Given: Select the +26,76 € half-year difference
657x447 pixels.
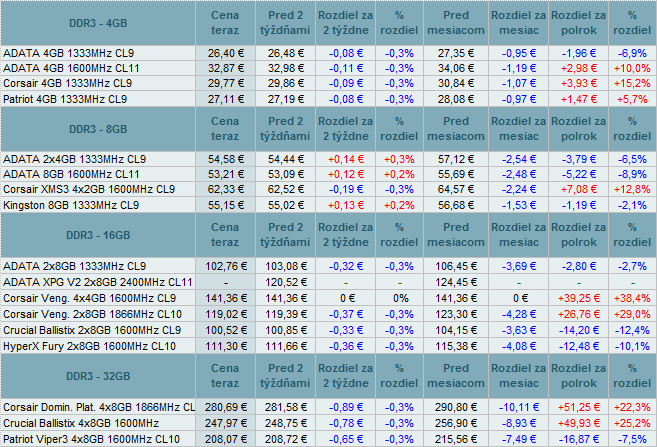Looking at the screenshot, I should tap(579, 314).
